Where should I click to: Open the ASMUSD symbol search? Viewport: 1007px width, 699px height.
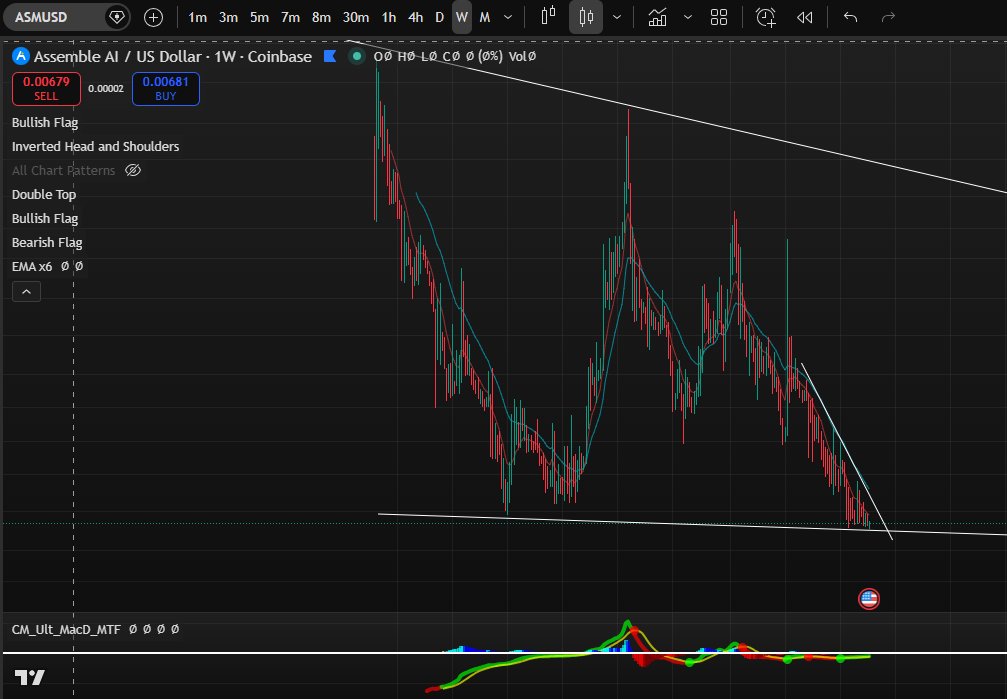coord(41,17)
